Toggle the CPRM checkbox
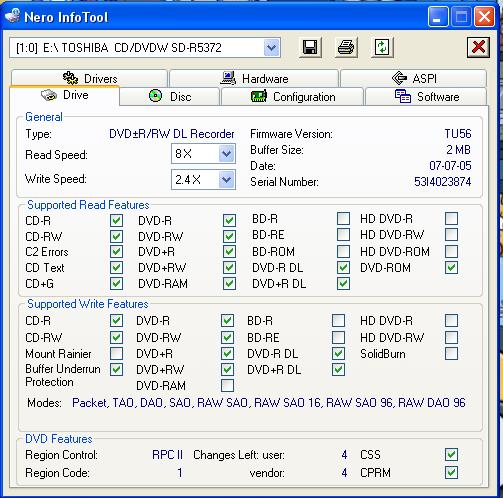This screenshot has height=498, width=503. point(451,472)
